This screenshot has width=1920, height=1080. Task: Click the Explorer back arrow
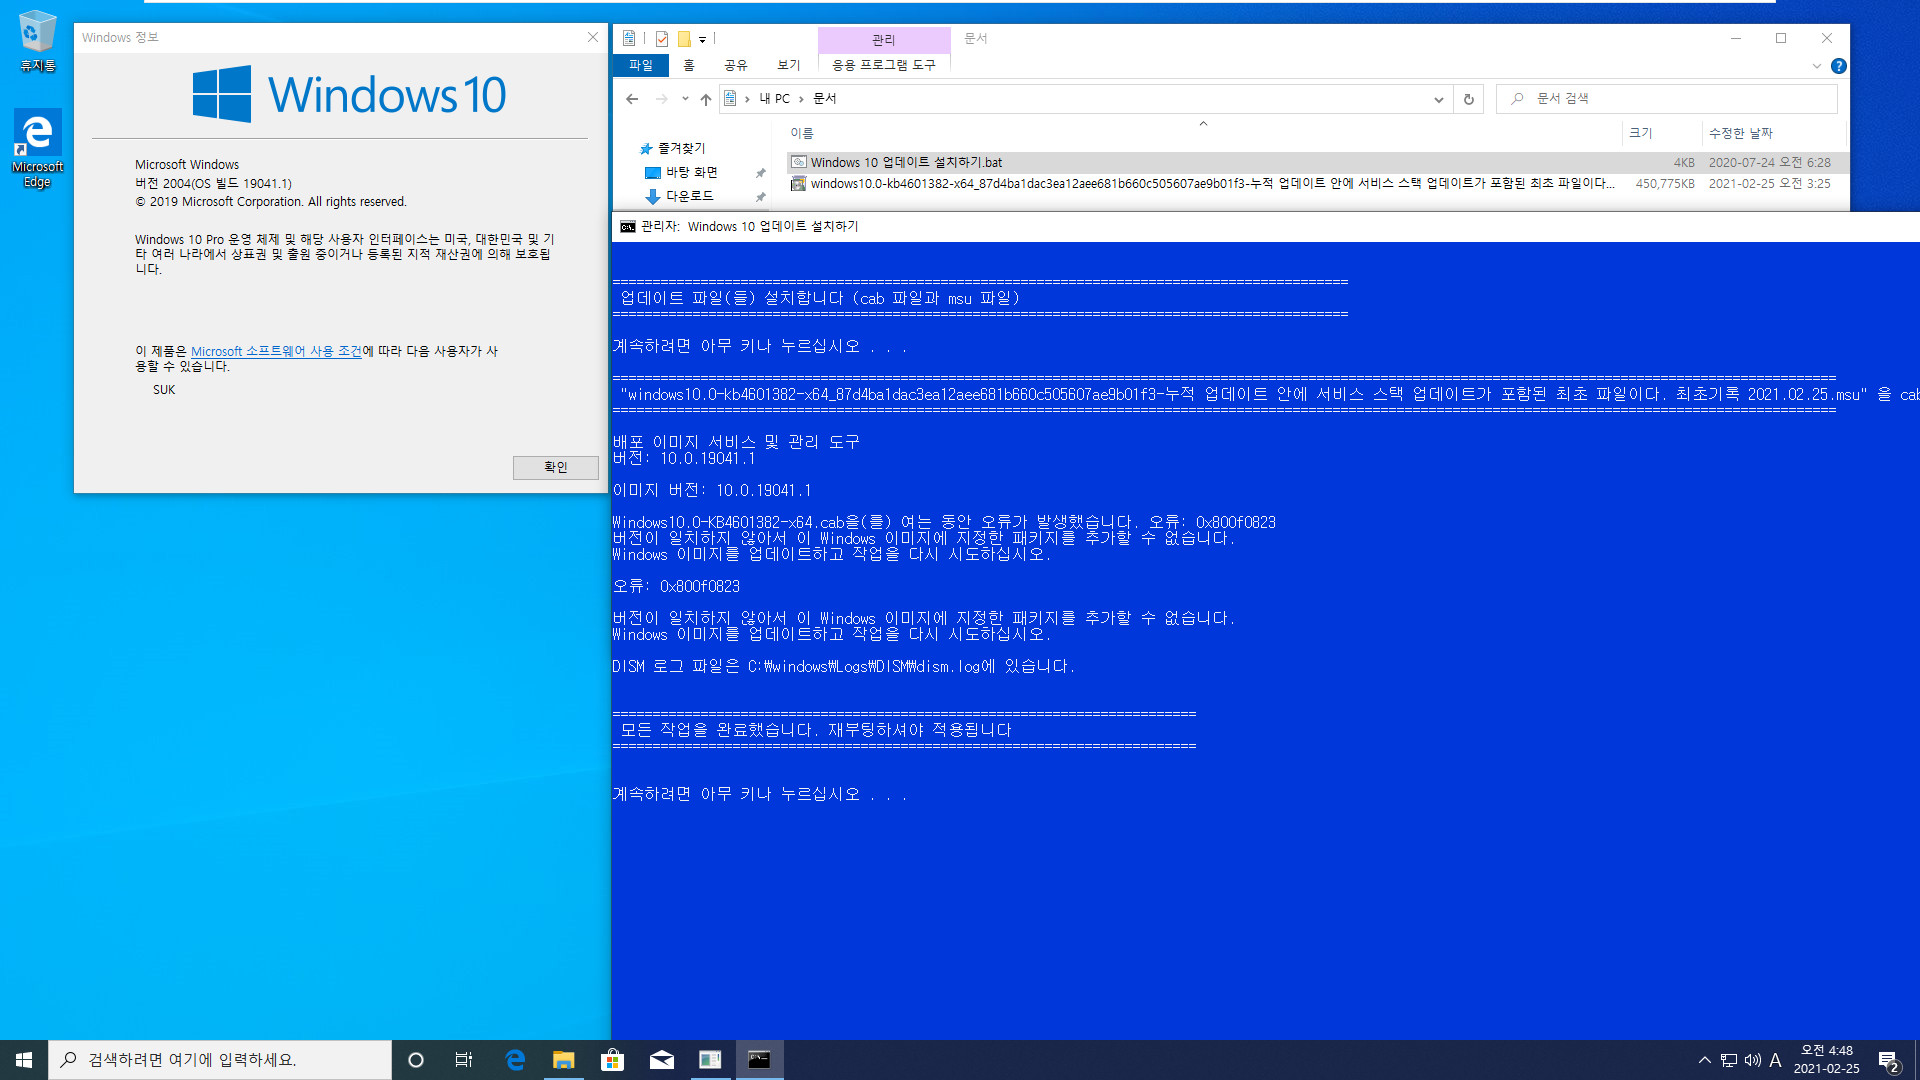coord(632,99)
